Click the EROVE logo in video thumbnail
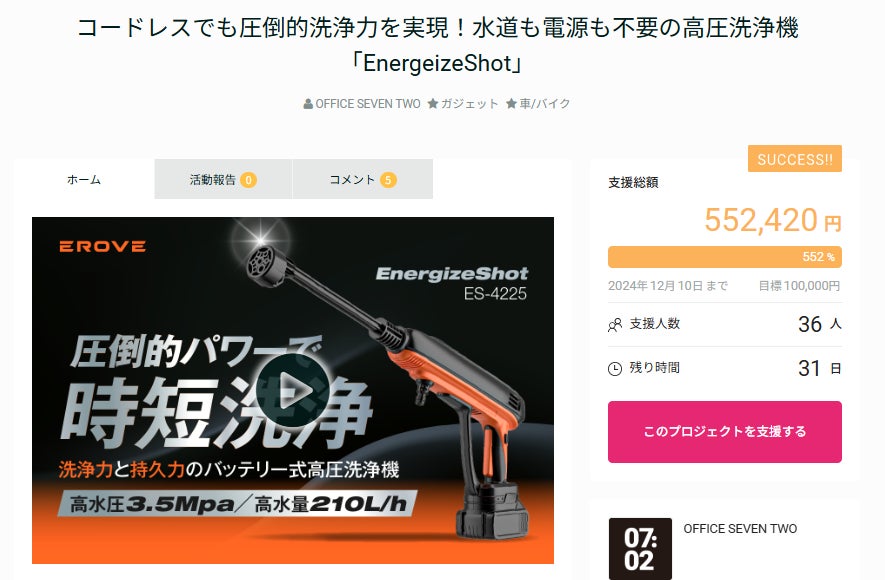885x580 pixels. click(x=103, y=247)
